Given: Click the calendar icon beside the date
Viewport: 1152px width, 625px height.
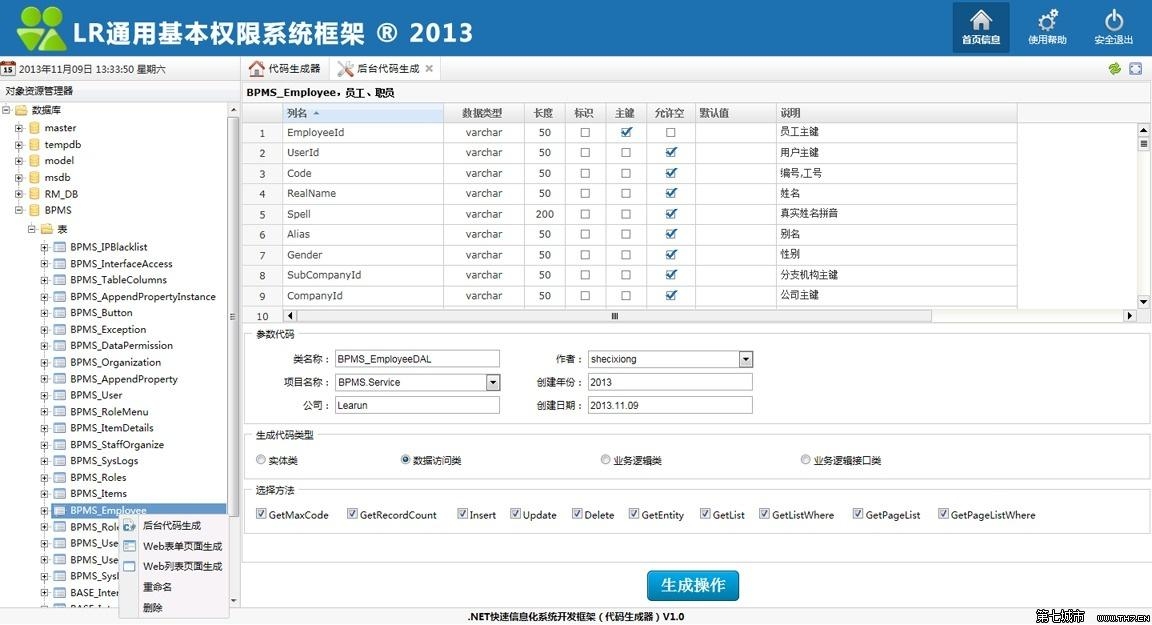Looking at the screenshot, I should (8, 69).
